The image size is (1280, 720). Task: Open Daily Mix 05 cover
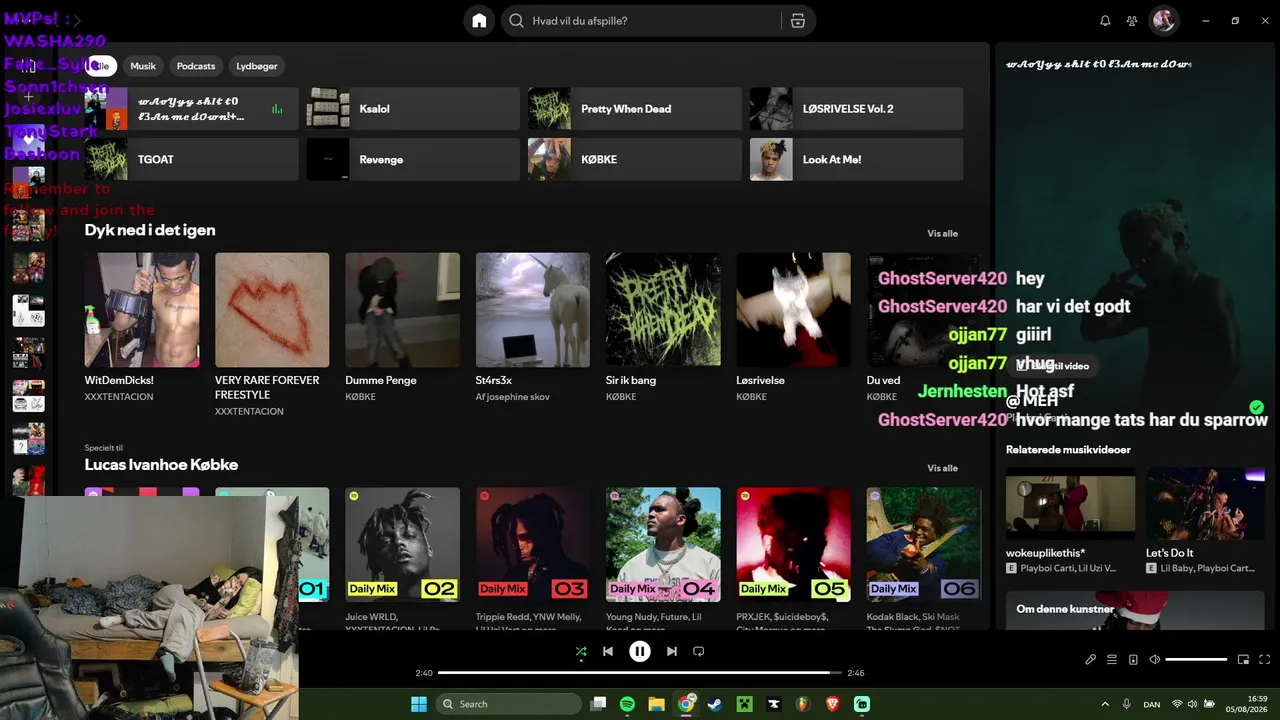(x=794, y=544)
